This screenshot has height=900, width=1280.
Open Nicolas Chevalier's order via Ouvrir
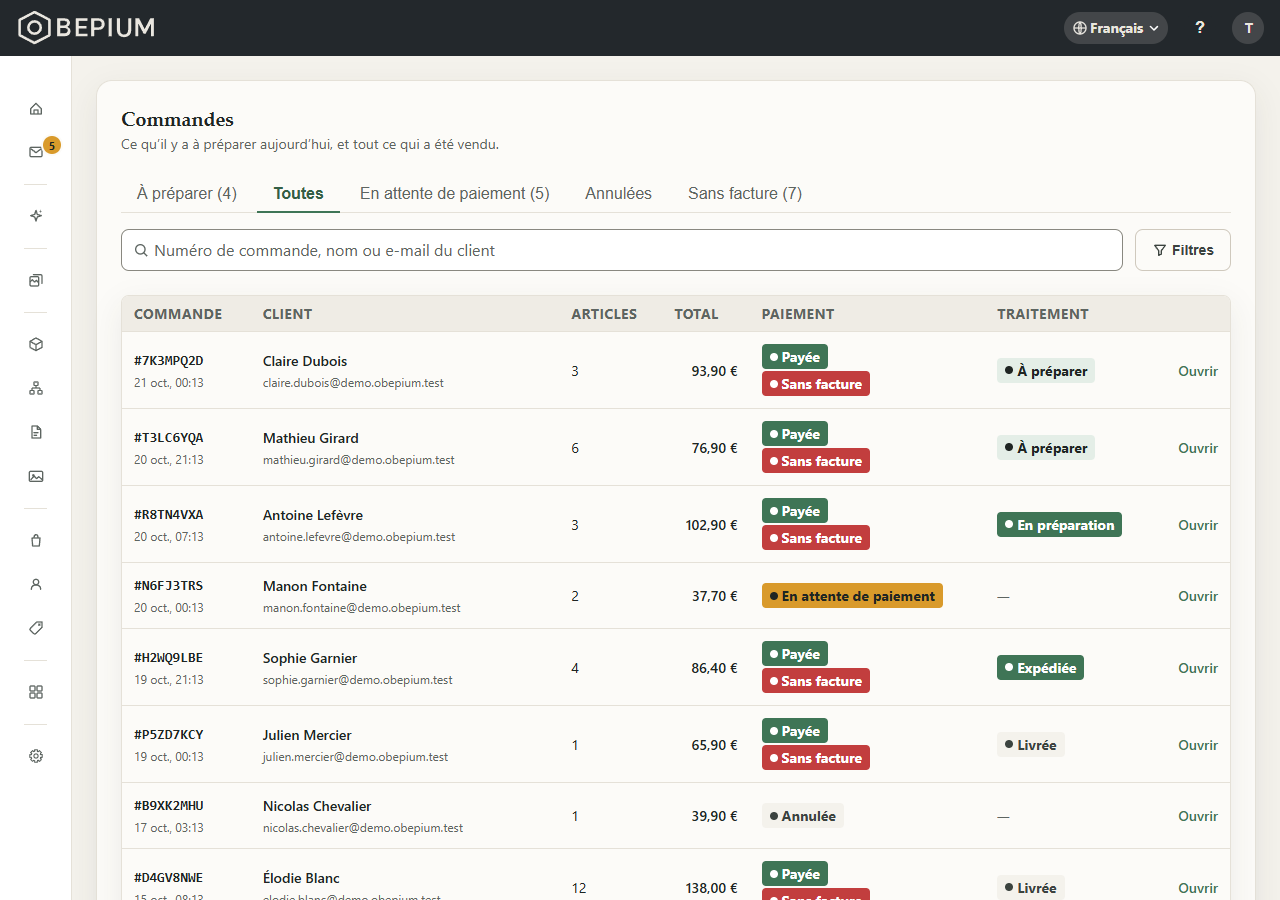pos(1198,816)
